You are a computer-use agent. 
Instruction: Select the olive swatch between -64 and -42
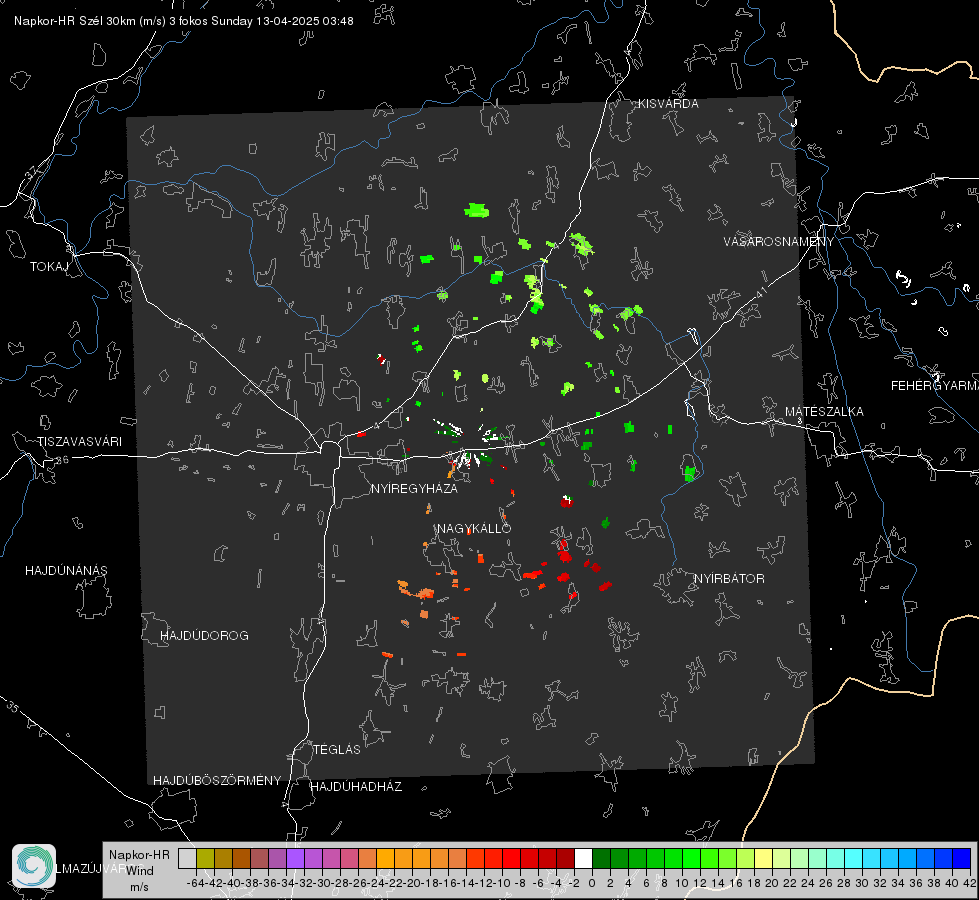tap(205, 858)
